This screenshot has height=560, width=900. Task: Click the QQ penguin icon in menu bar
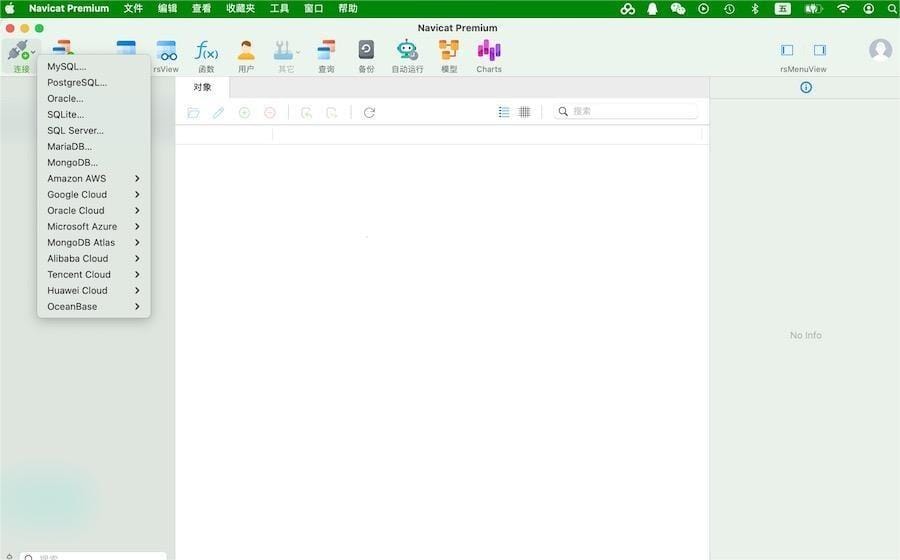(x=653, y=9)
